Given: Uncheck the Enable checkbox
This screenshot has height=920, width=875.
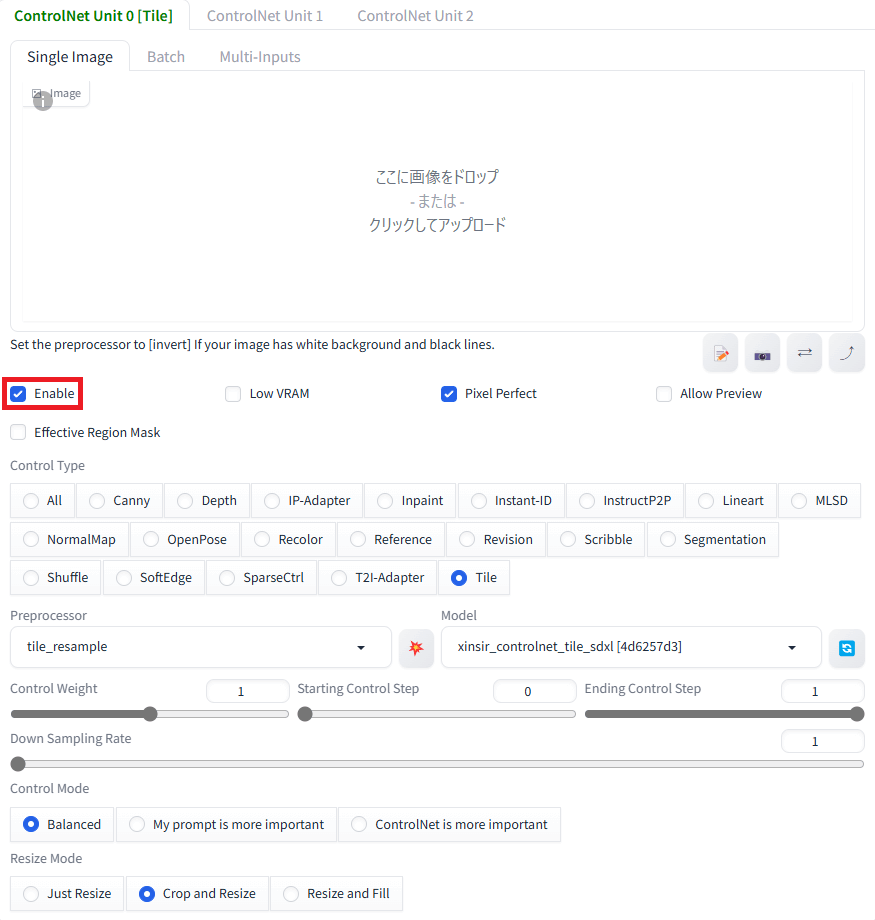Looking at the screenshot, I should (x=18, y=394).
